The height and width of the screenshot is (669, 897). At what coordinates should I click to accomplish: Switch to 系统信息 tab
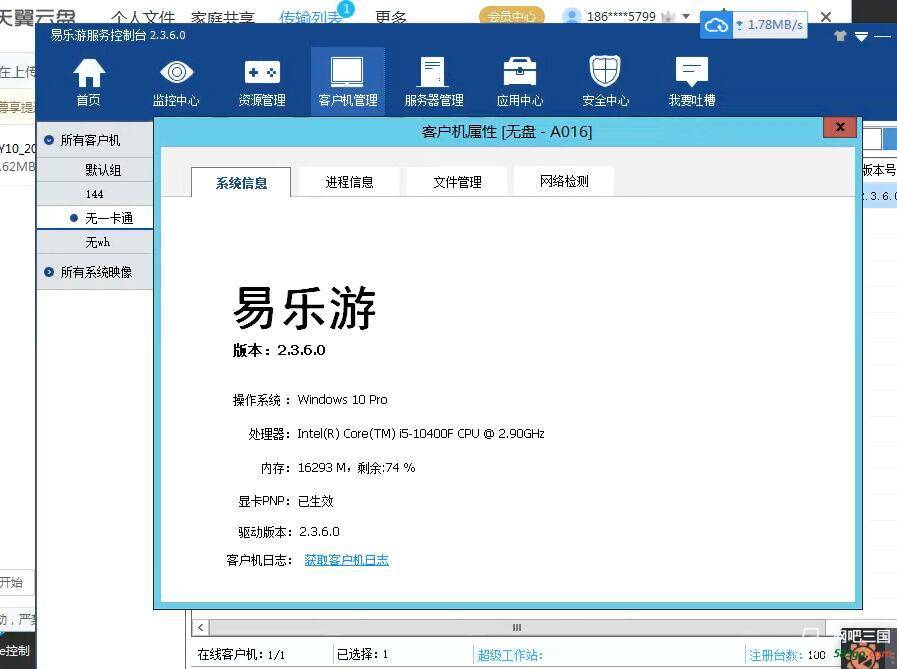pyautogui.click(x=241, y=183)
